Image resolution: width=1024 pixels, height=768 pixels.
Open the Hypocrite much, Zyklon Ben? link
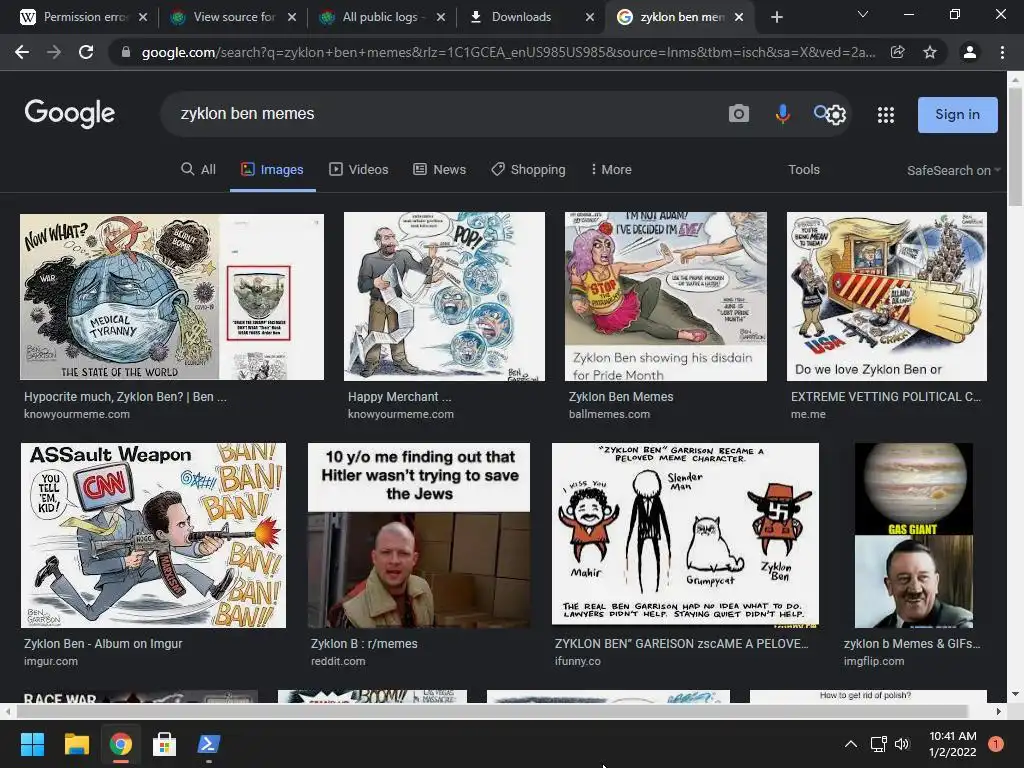click(125, 396)
